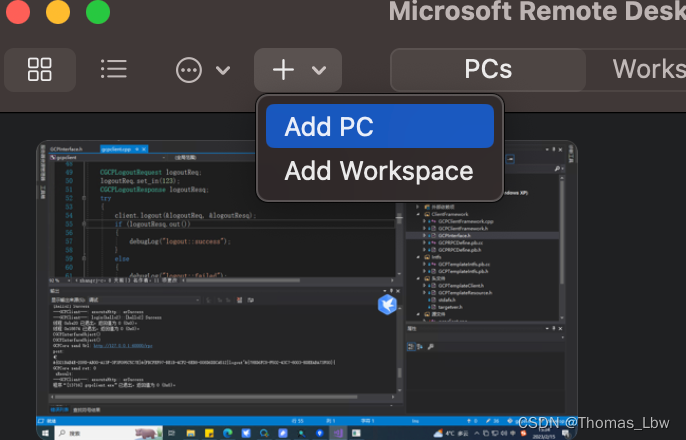Open the http://127.0.0.1 link in Output
This screenshot has width=686, height=440.
[x=123, y=346]
